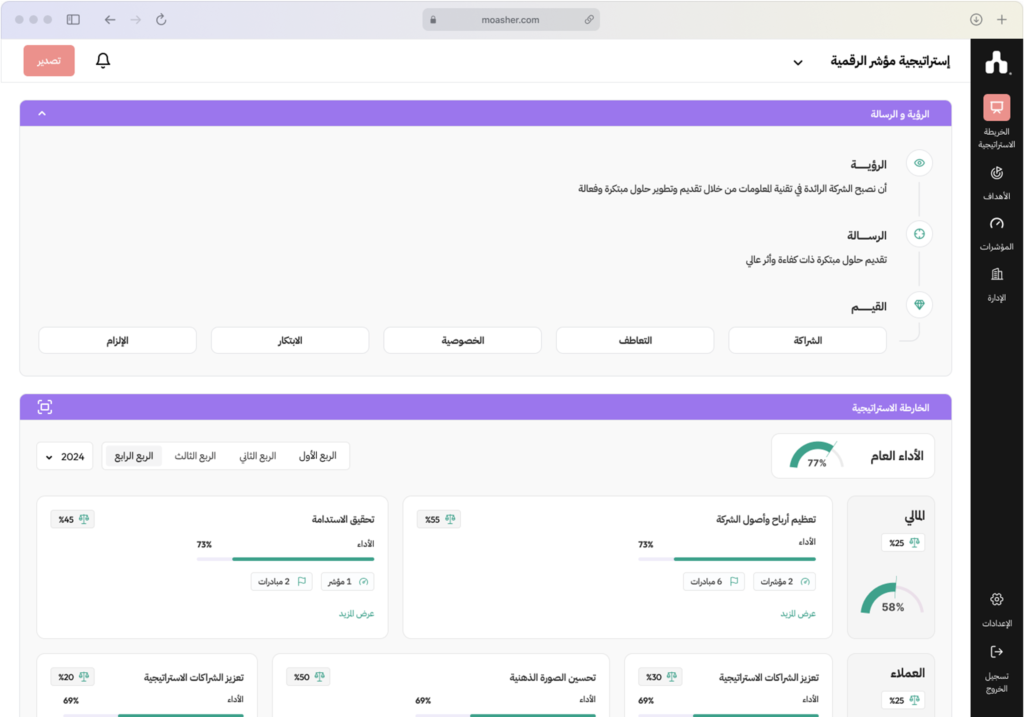The width and height of the screenshot is (1024, 717).
Task: Click the moasher.com address bar
Action: [511, 20]
